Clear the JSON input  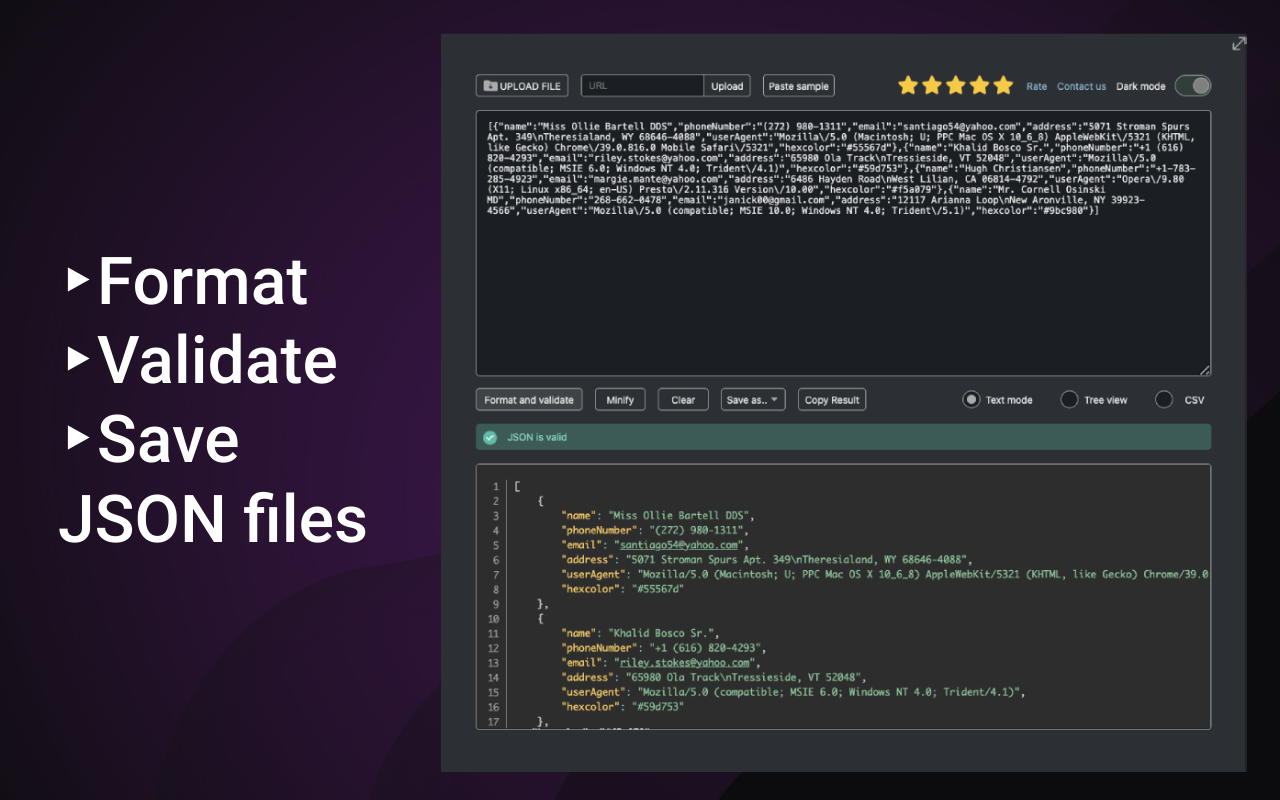point(683,399)
